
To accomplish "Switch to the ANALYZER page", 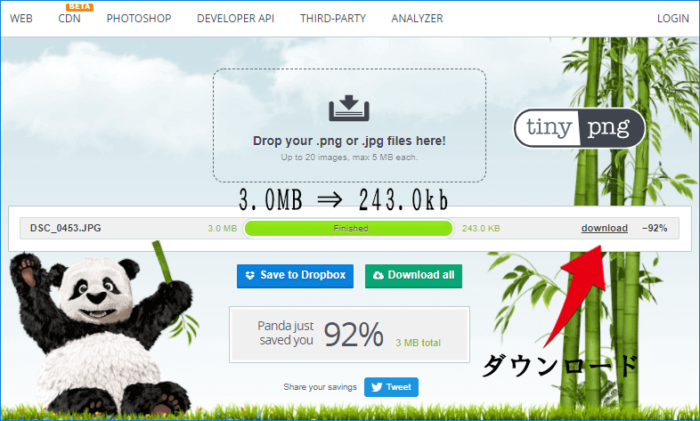I will tap(418, 18).
